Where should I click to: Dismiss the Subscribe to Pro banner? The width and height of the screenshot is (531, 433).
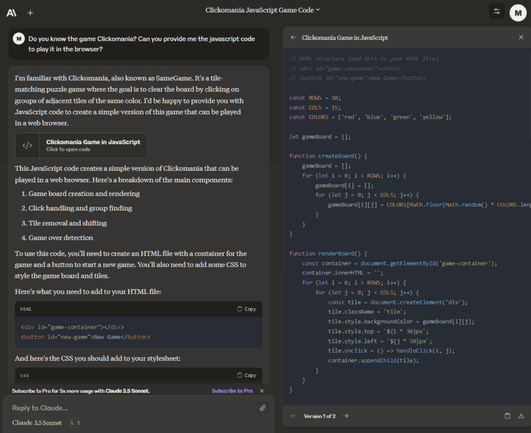click(x=262, y=391)
